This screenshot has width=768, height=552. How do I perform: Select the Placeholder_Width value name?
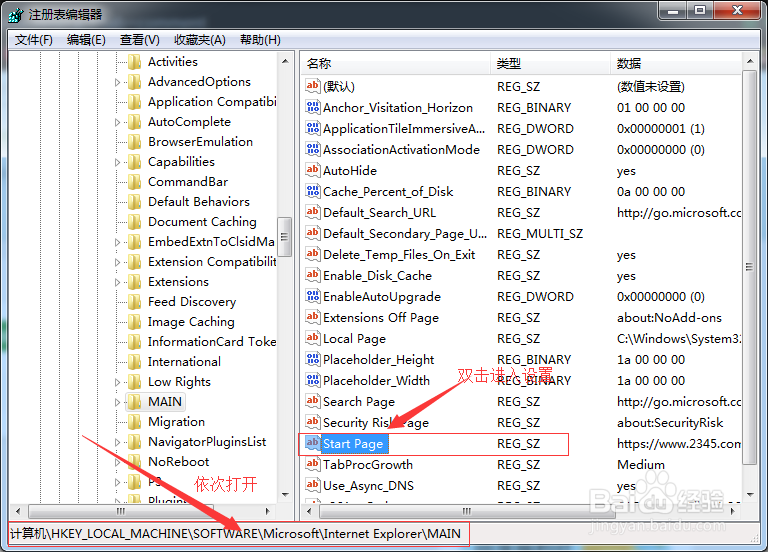(x=376, y=381)
